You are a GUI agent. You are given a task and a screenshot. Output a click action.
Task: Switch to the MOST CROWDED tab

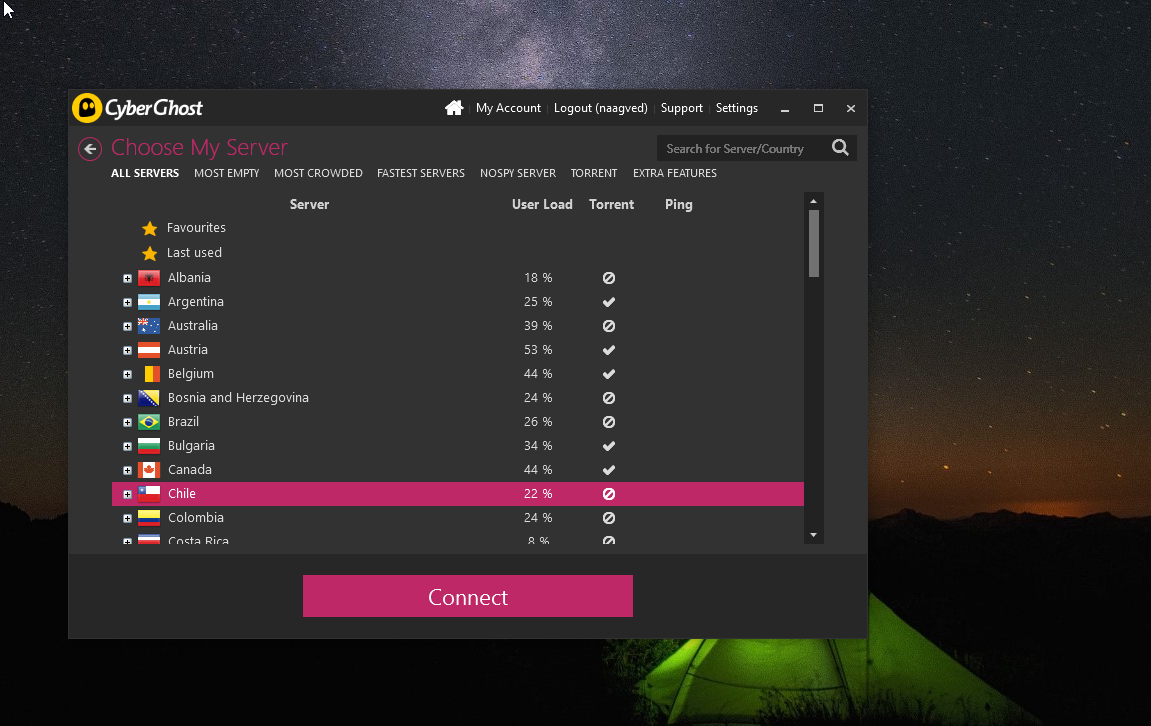318,173
